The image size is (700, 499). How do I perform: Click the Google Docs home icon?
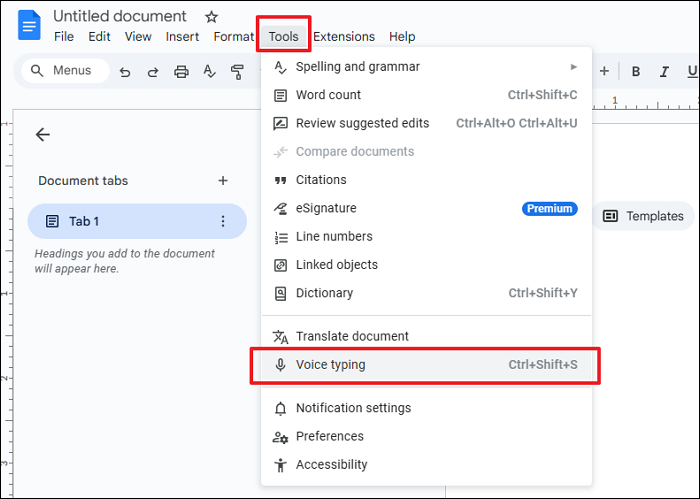click(28, 25)
